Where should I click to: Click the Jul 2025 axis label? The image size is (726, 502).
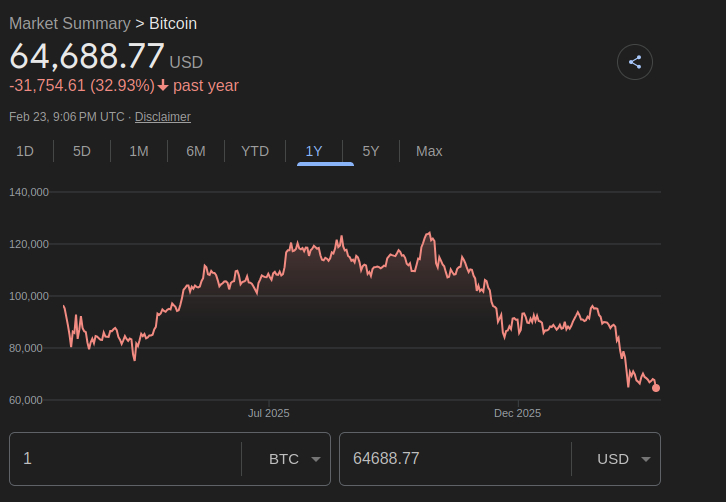pos(269,412)
